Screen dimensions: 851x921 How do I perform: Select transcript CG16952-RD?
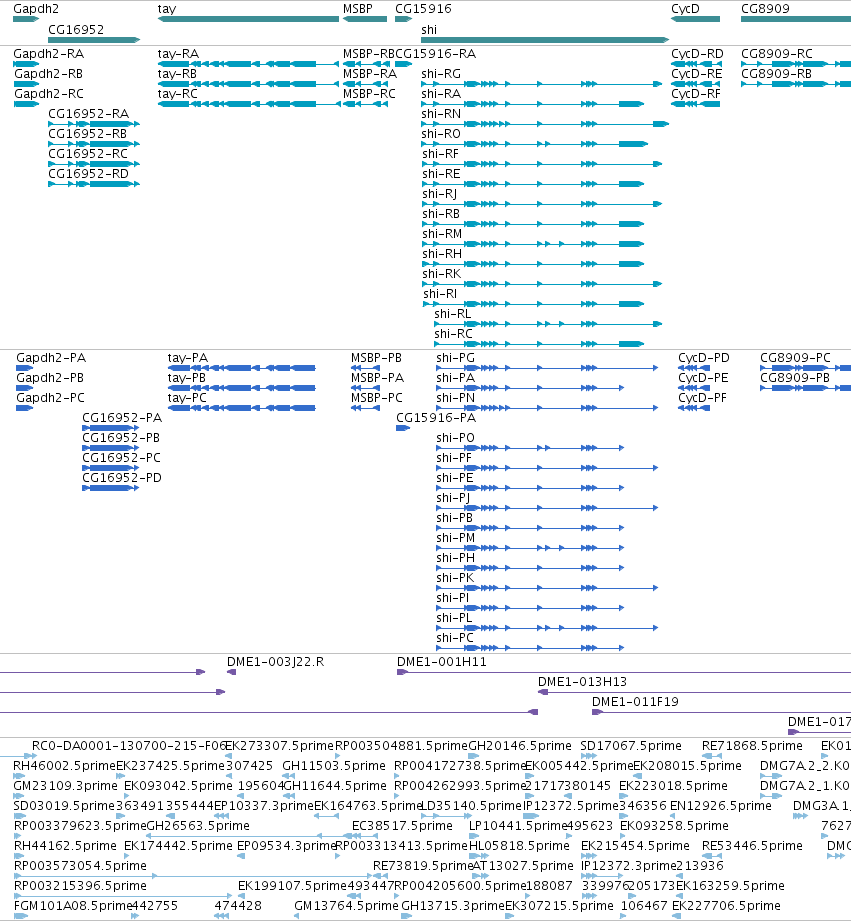pos(89,173)
